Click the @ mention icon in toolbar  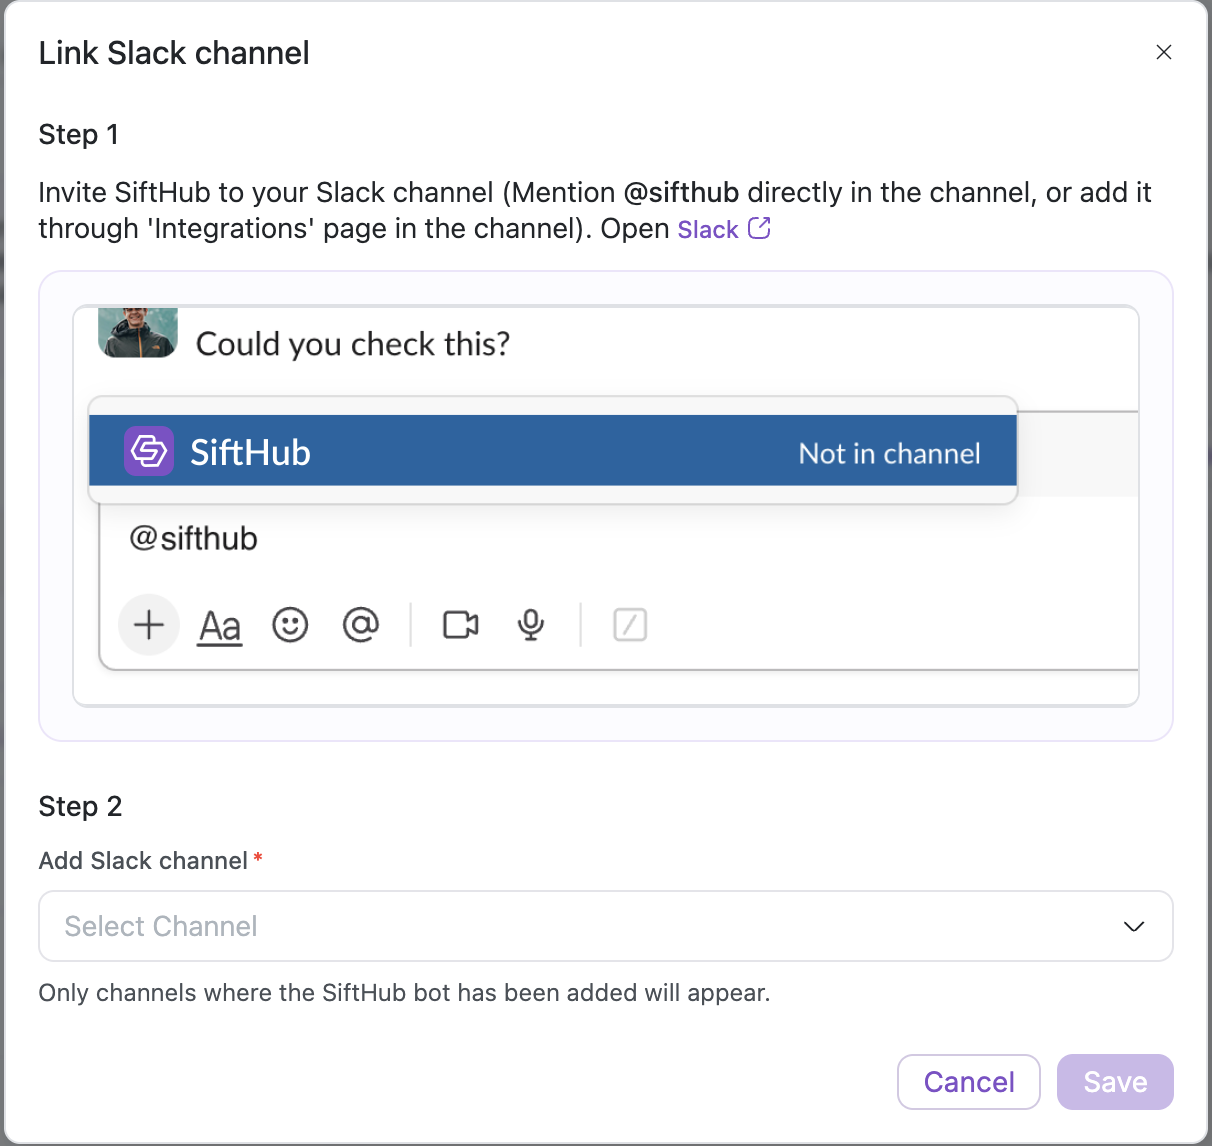tap(361, 625)
